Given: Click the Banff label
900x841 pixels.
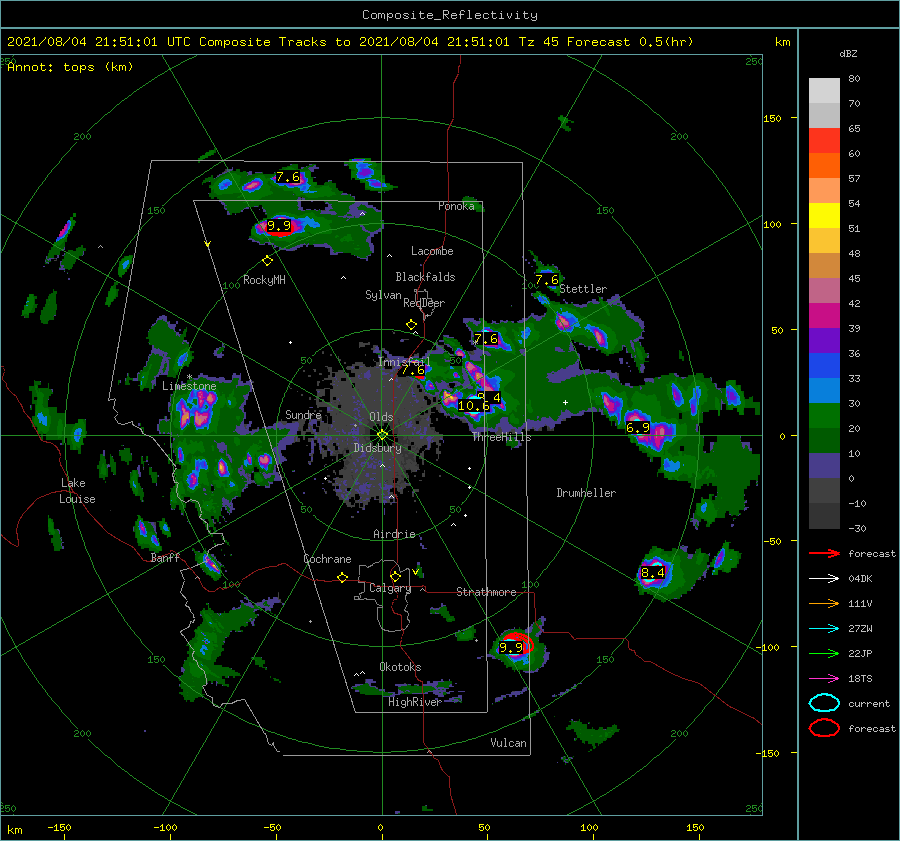Looking at the screenshot, I should 165,557.
